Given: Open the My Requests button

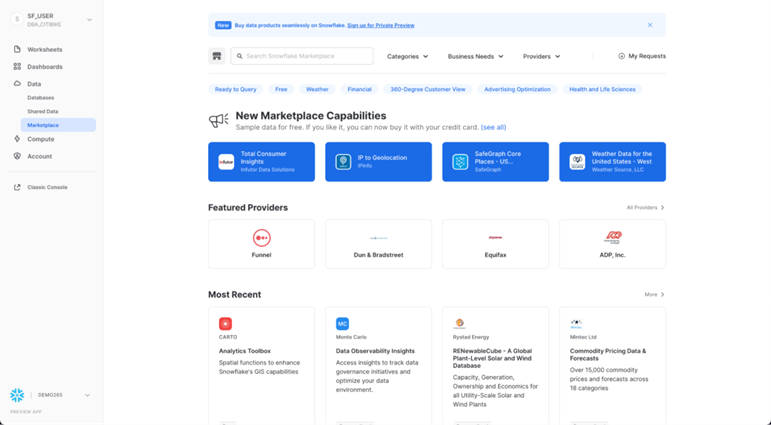Looking at the screenshot, I should [642, 57].
